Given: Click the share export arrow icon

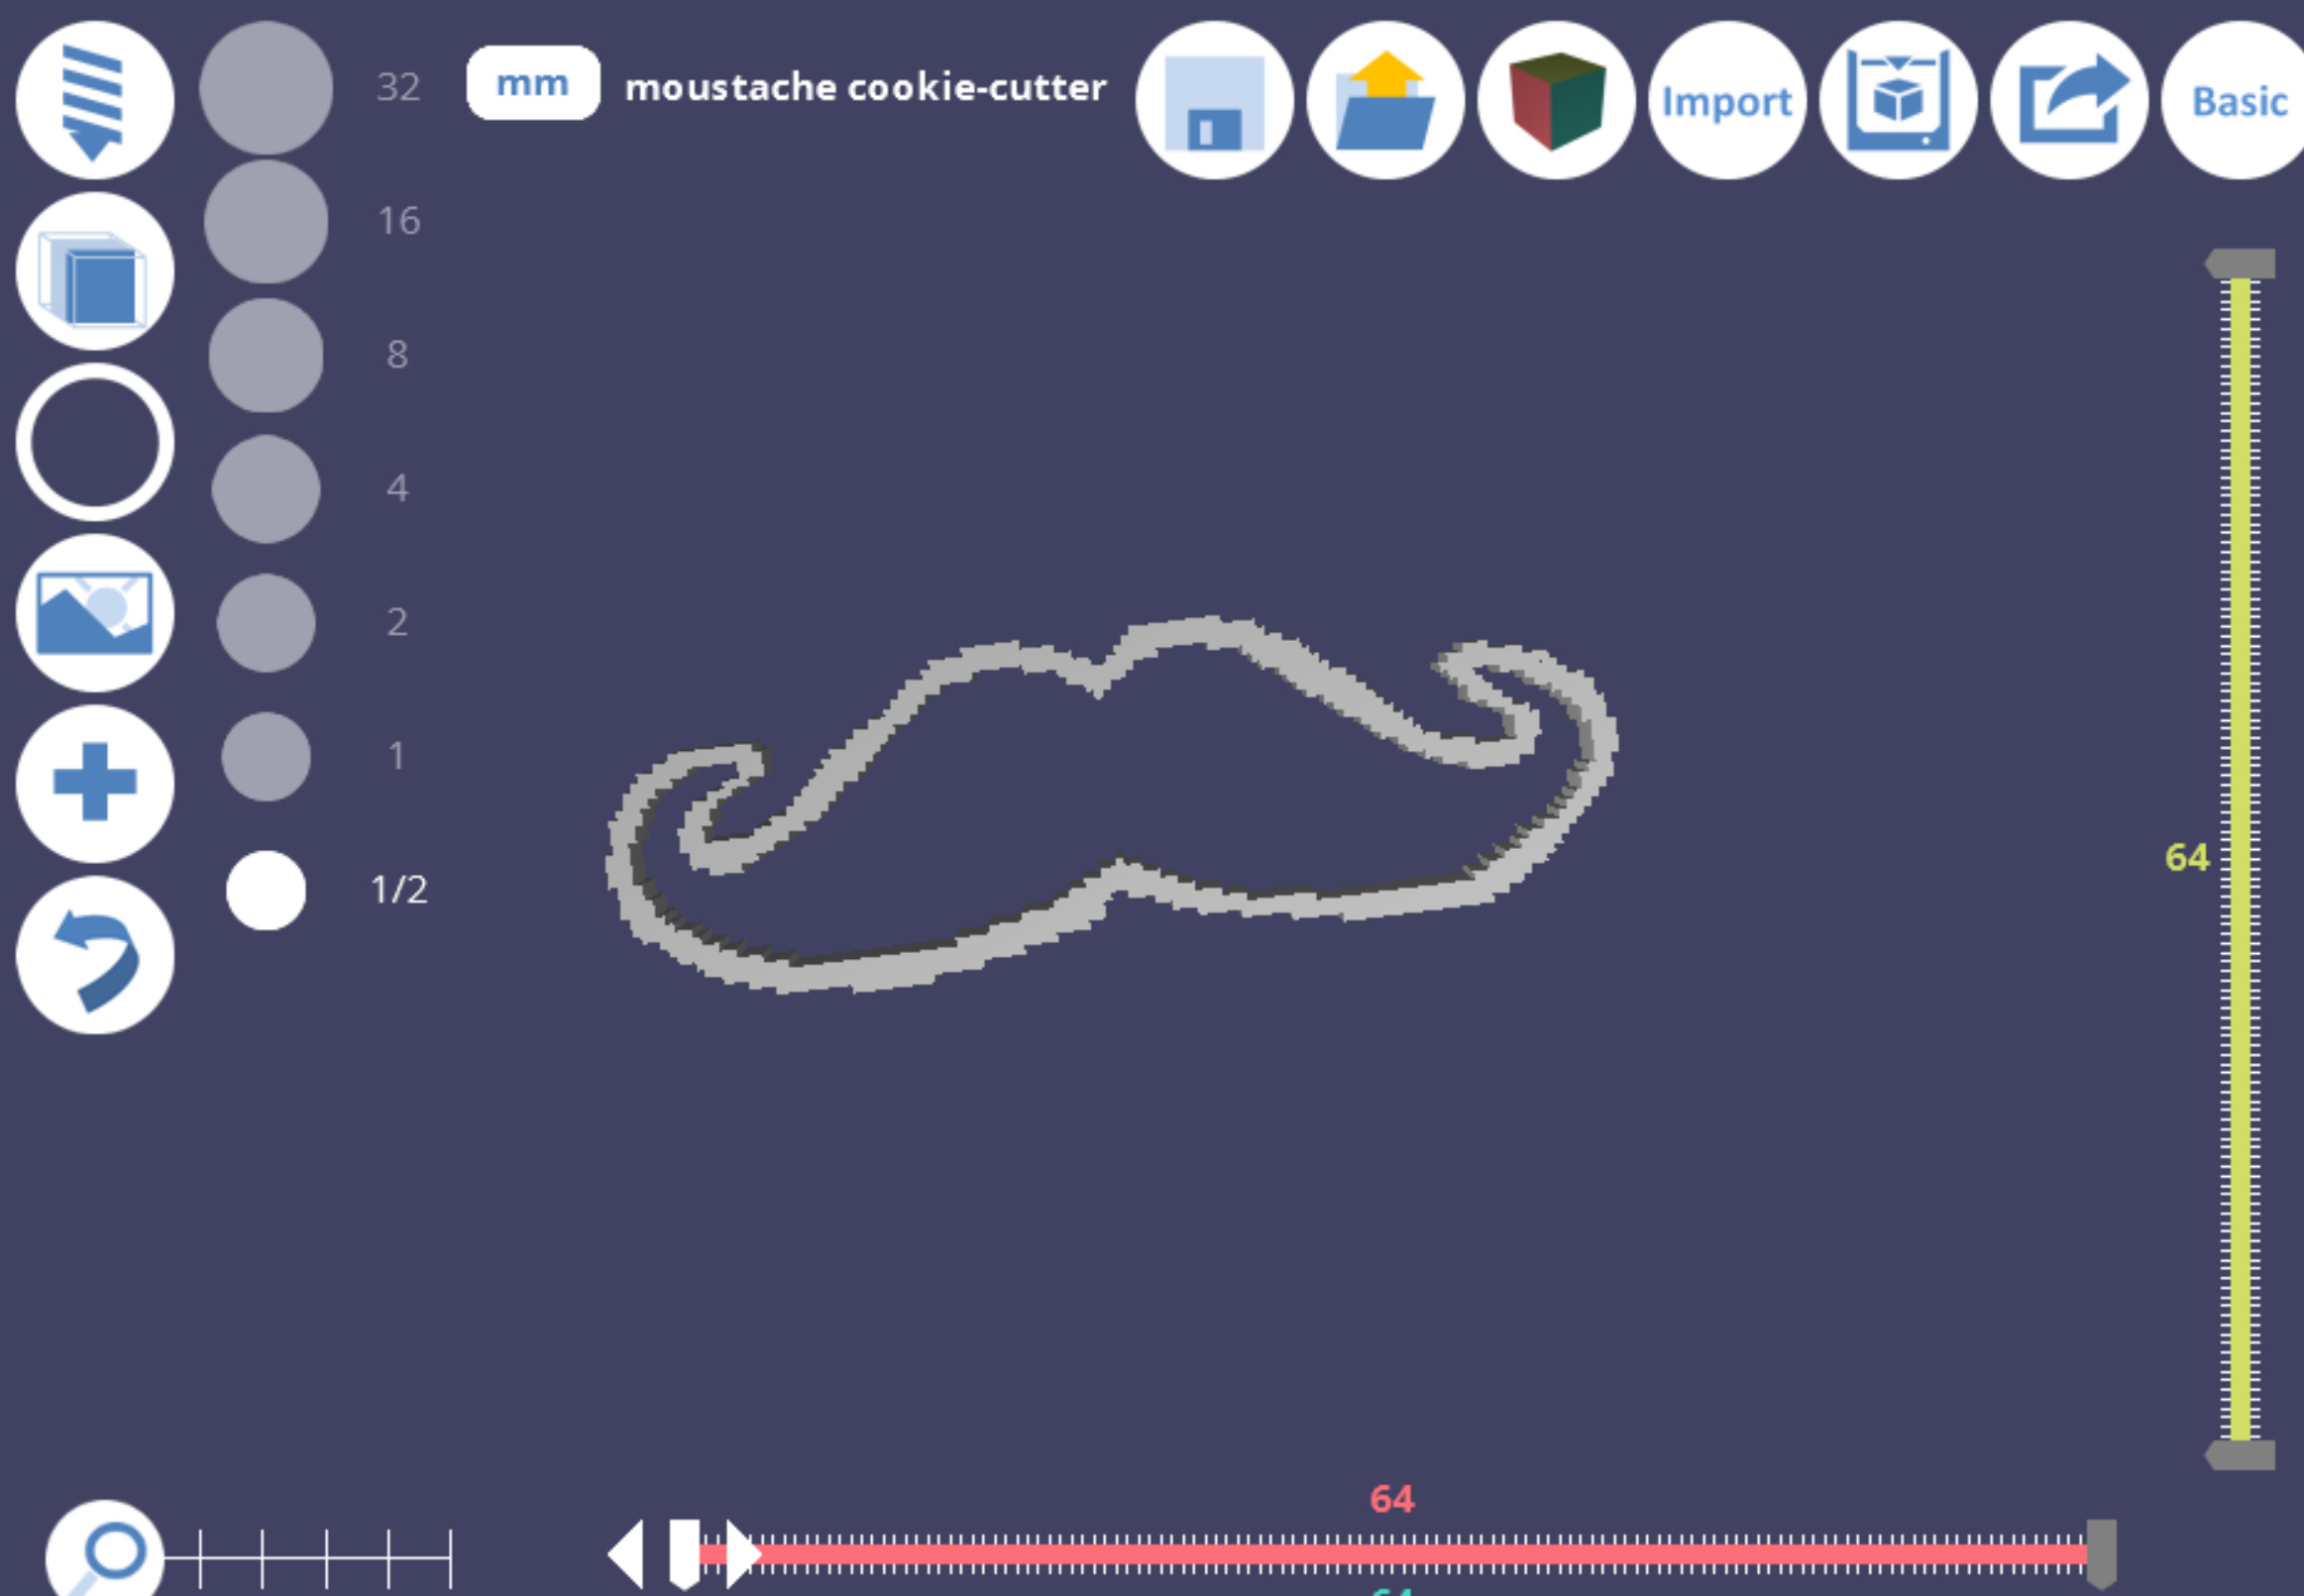Looking at the screenshot, I should click(2068, 100).
